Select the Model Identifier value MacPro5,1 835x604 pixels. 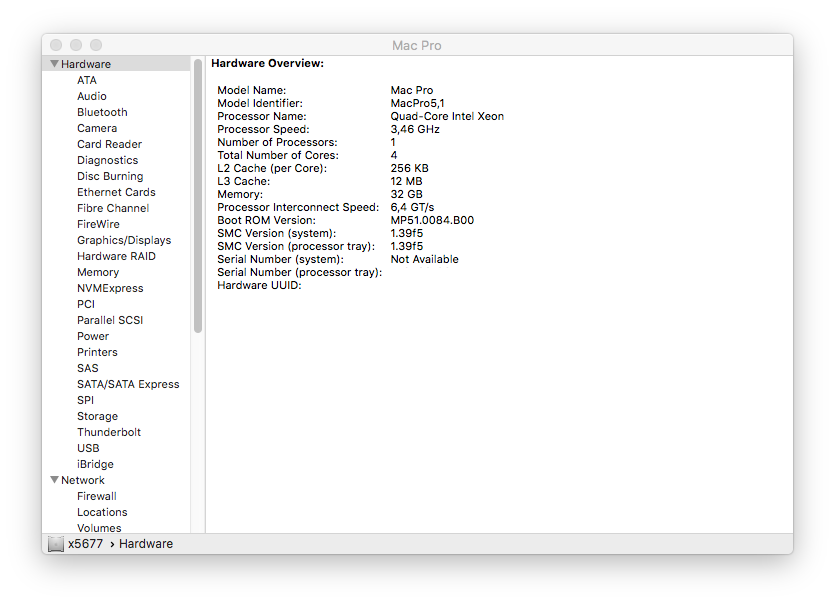pos(417,103)
